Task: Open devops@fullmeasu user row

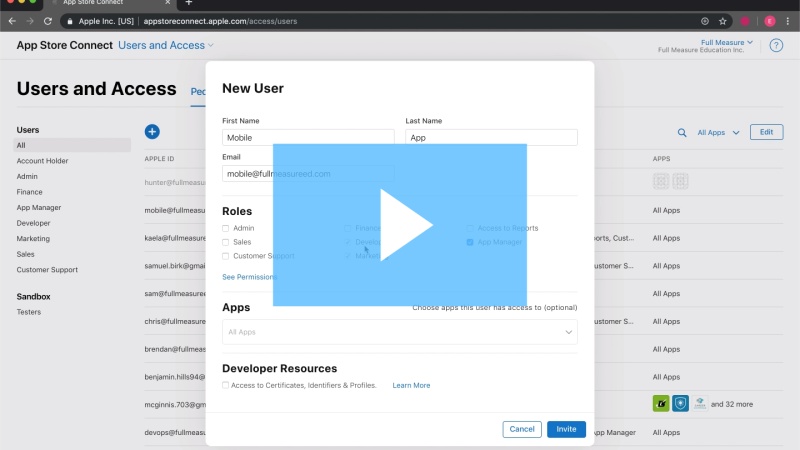Action: point(175,433)
